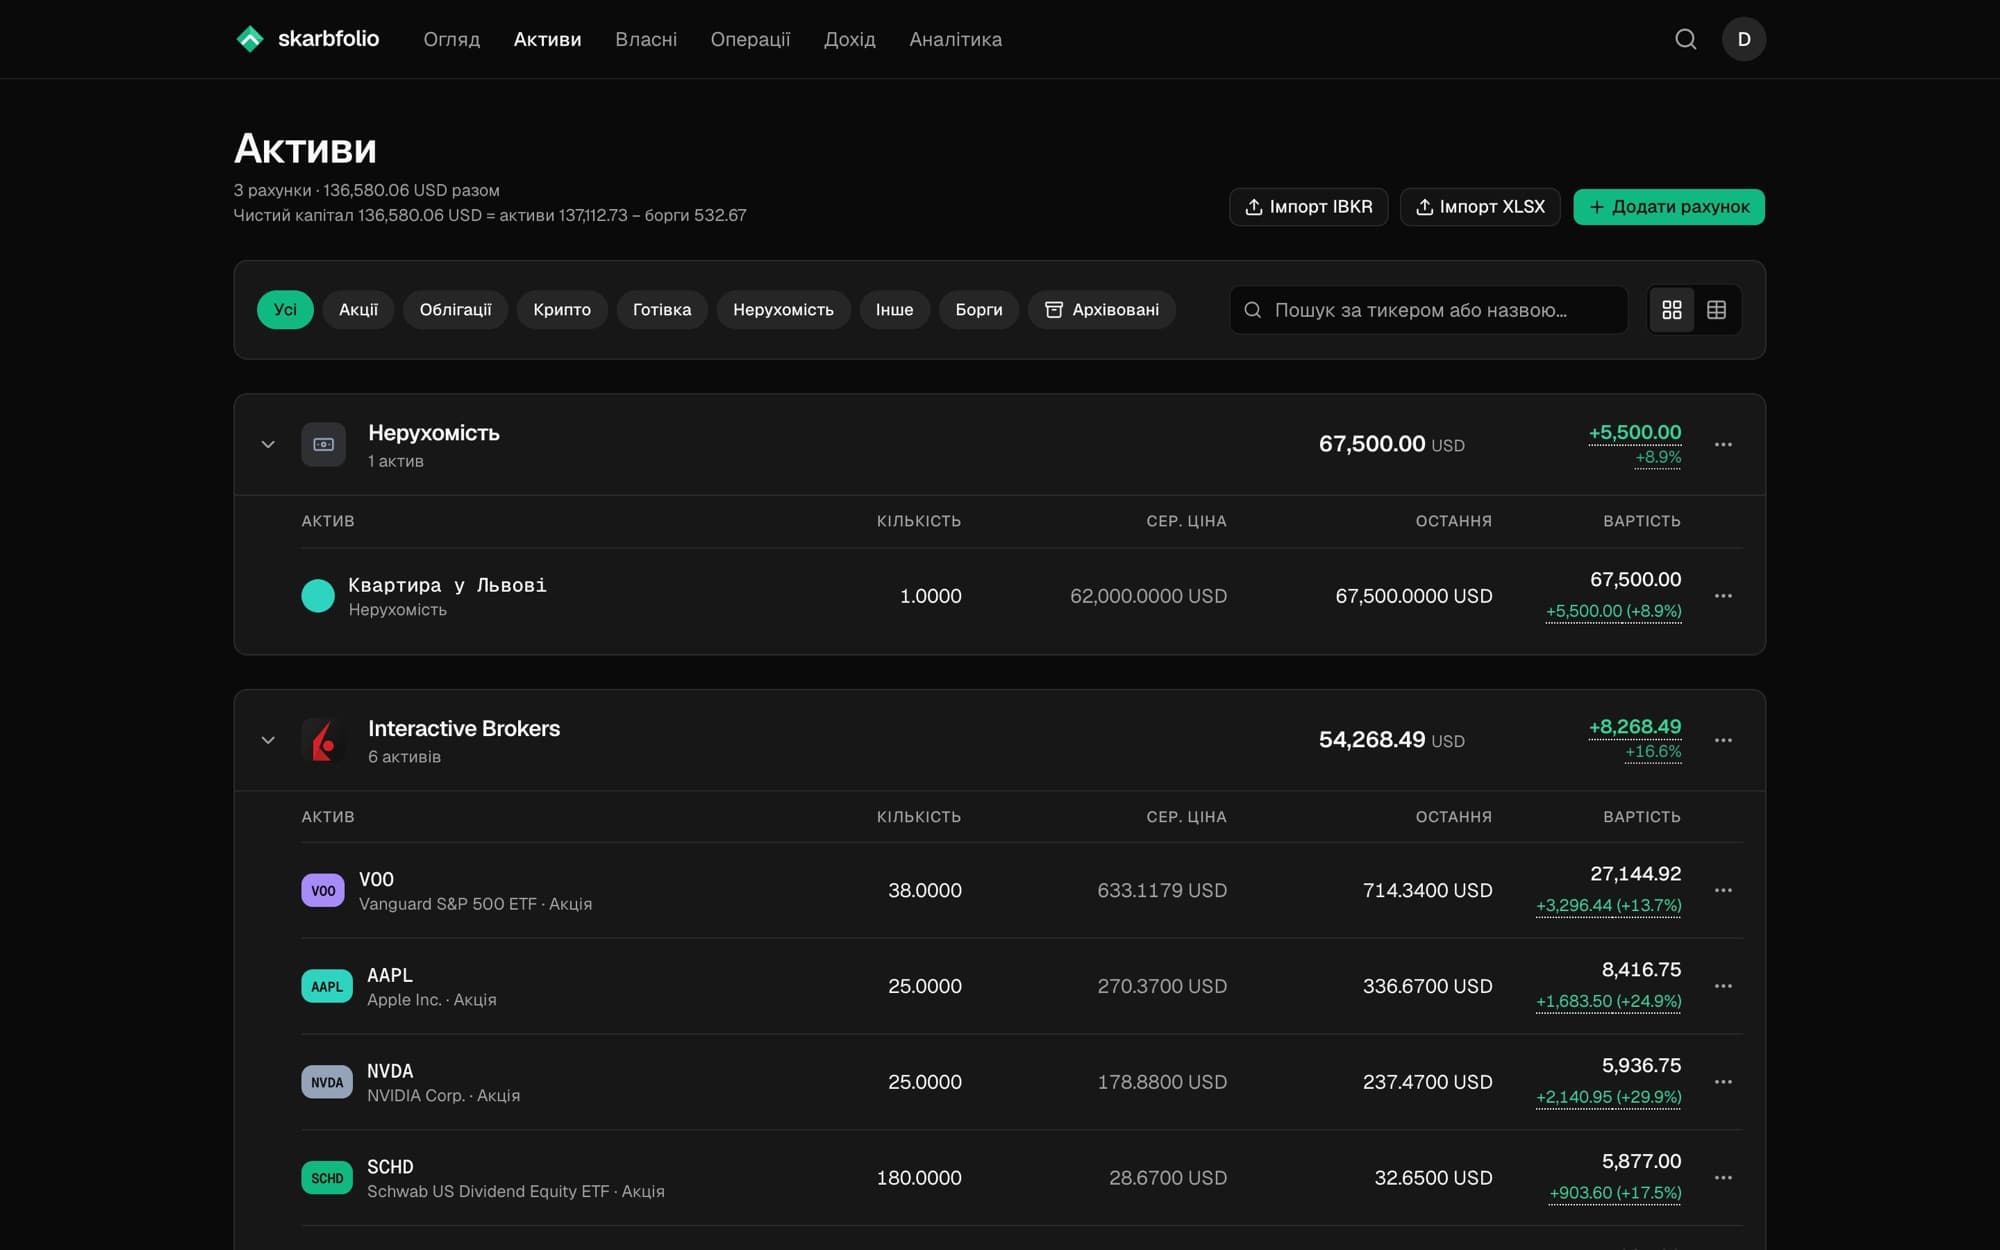The height and width of the screenshot is (1250, 2000).
Task: Click the NVDA ticker badge
Action: click(327, 1082)
